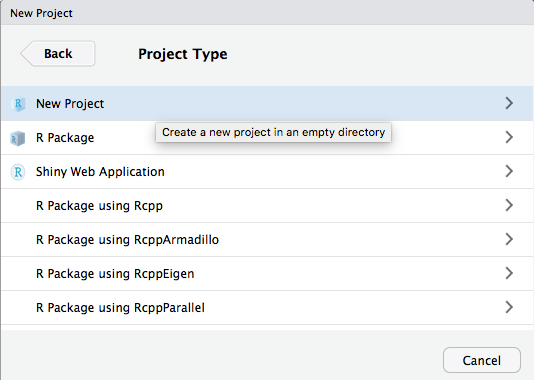534x380 pixels.
Task: Pick the Shiny Web Application label
Action: point(100,172)
